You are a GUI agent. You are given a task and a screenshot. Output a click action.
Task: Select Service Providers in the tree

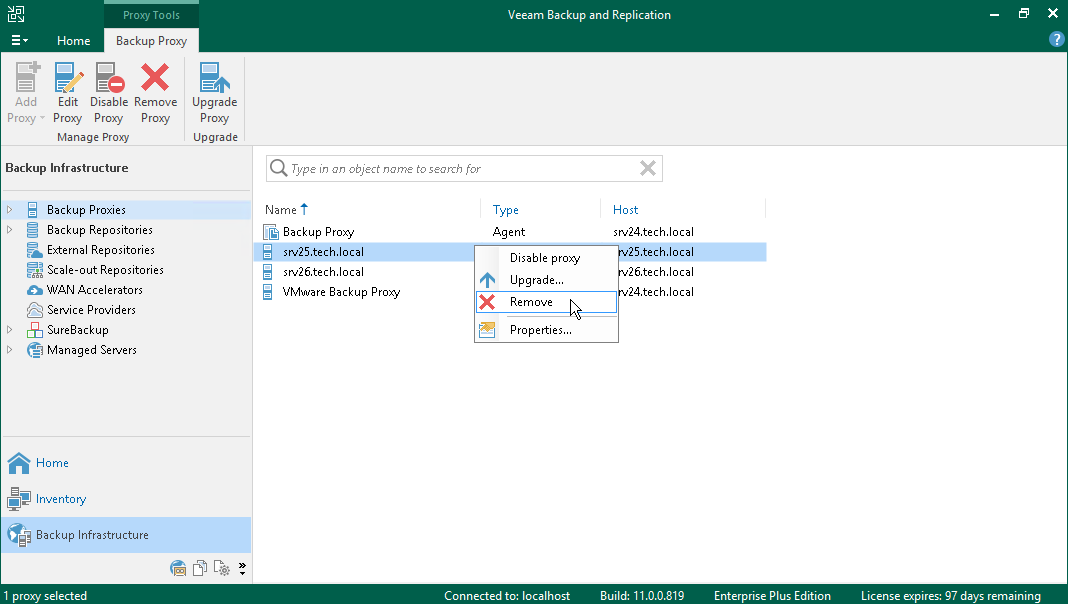[x=91, y=310]
